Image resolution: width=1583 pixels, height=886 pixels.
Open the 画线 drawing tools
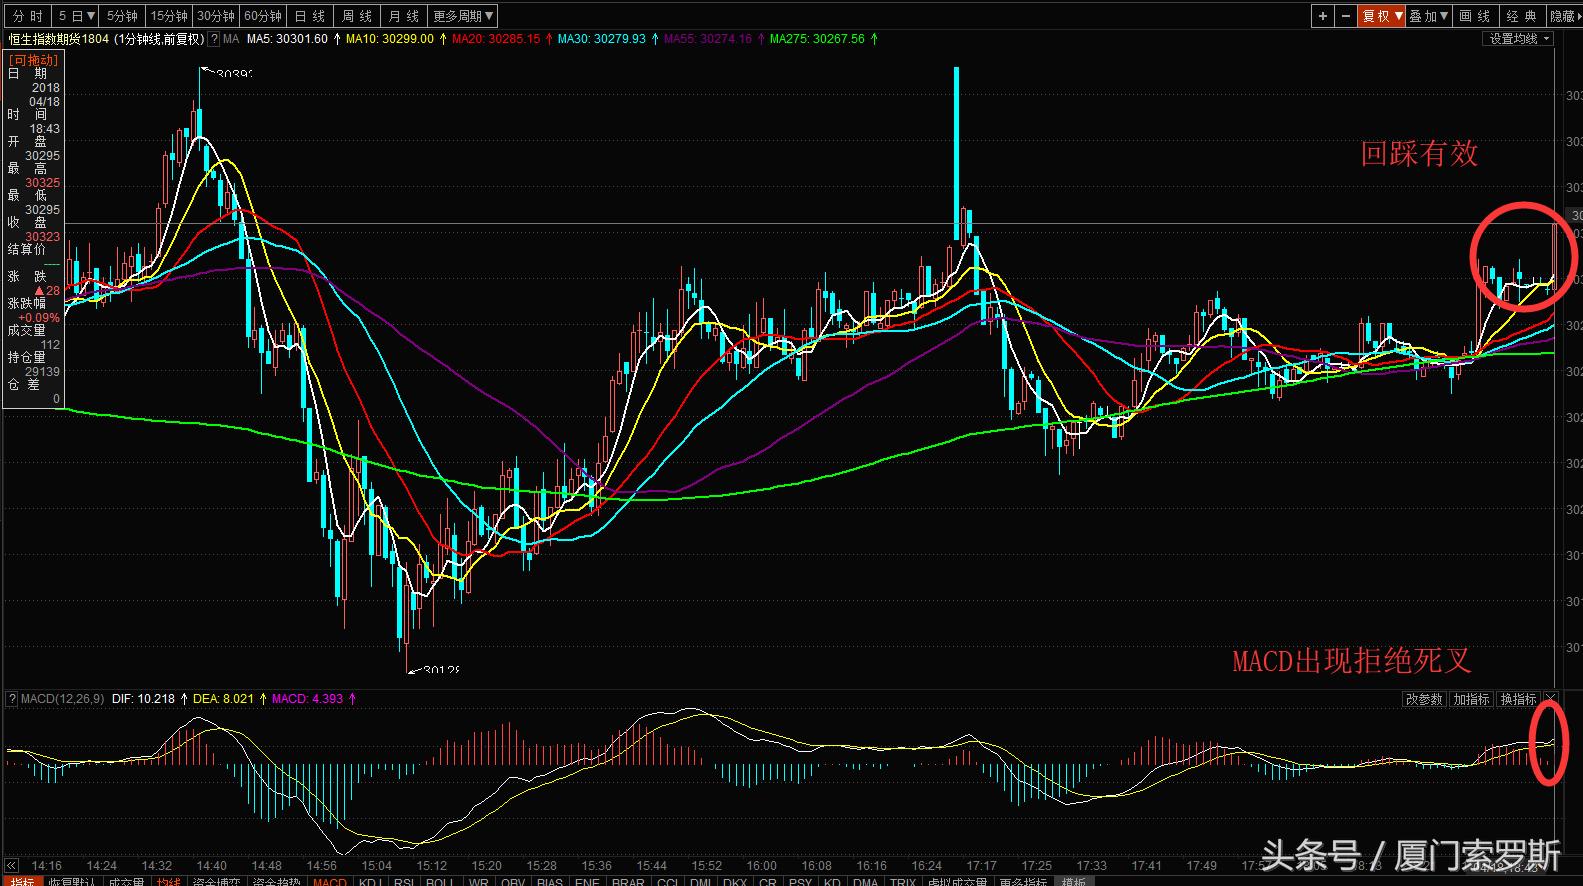(x=1474, y=16)
